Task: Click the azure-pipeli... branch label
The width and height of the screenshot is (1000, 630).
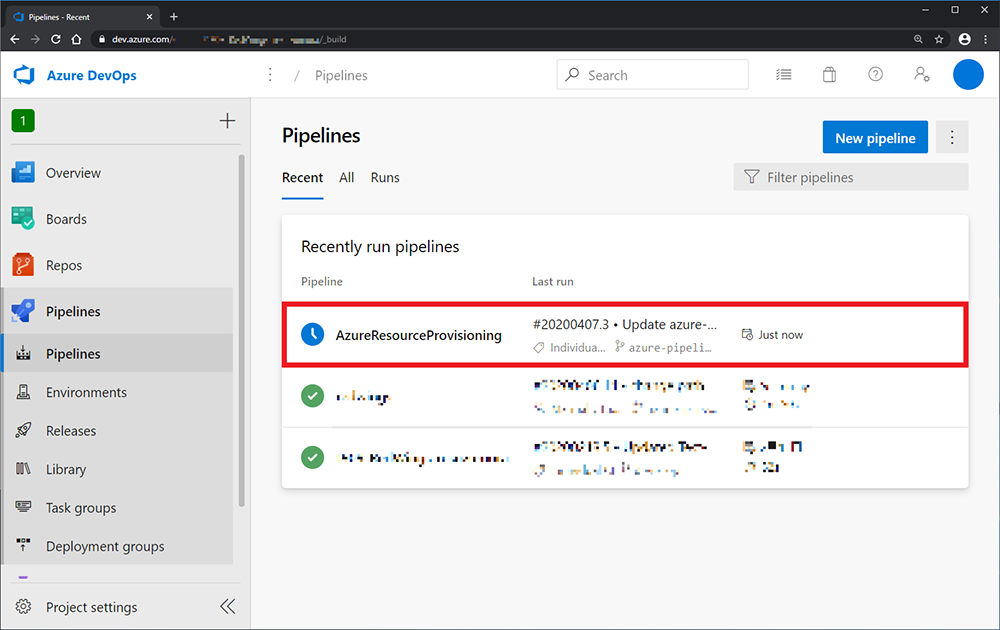Action: pyautogui.click(x=670, y=348)
